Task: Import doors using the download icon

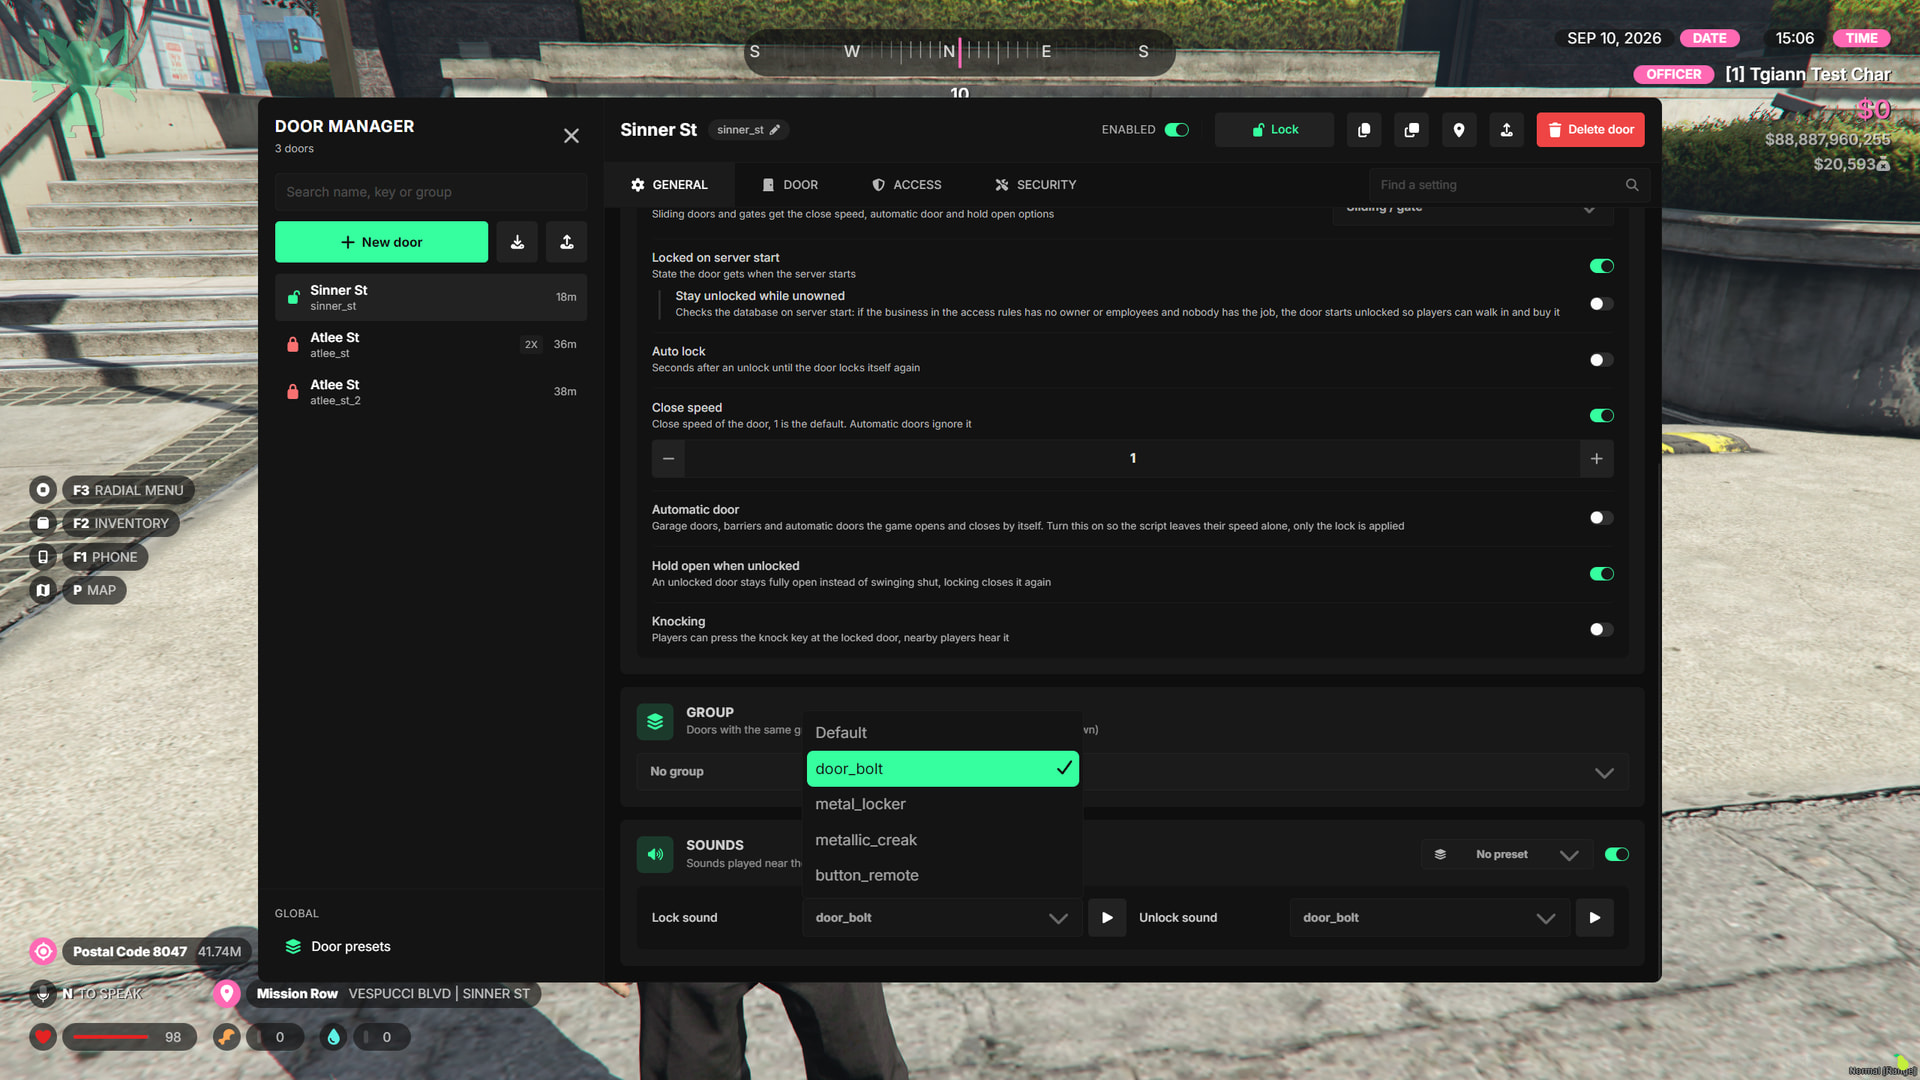Action: (x=517, y=242)
